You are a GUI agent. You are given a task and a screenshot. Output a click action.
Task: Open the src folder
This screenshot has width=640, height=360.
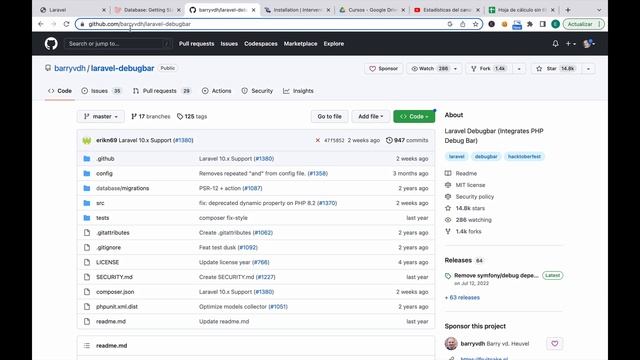point(100,203)
